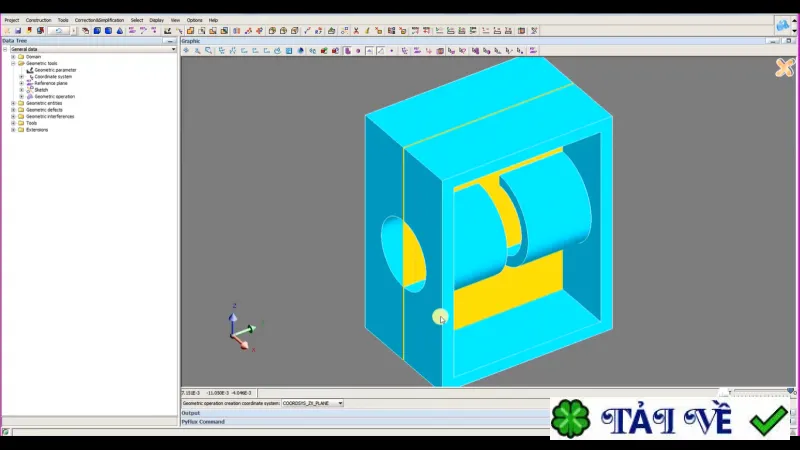Click the Save floppy disk icon
This screenshot has height=450, width=800.
pyautogui.click(x=18, y=31)
